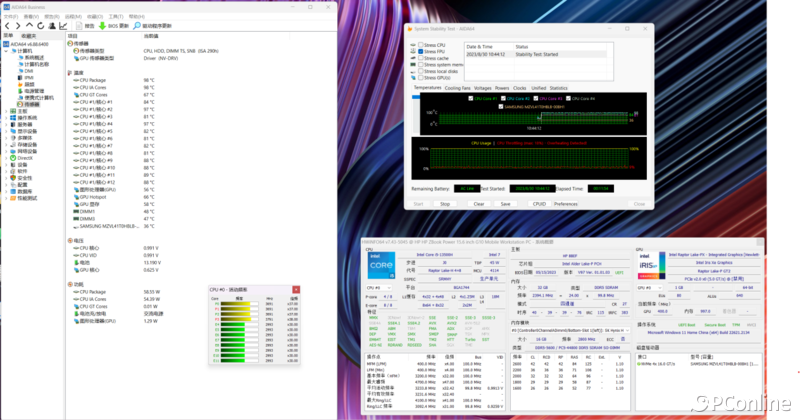Select the CPU Package 98 °C temperature row
800x420 pixels.
[116, 80]
